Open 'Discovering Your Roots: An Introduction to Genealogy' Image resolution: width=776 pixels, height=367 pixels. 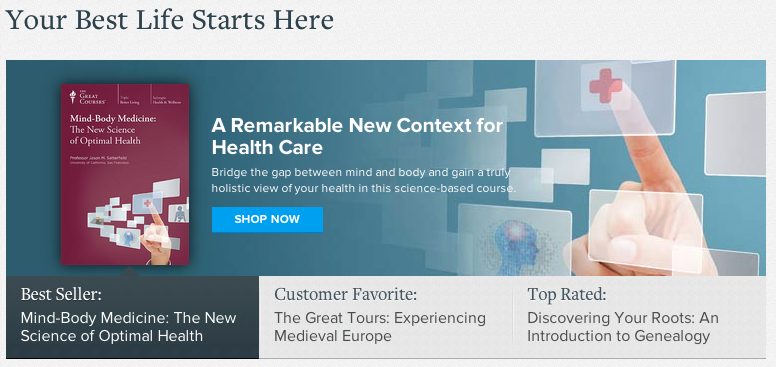(623, 326)
